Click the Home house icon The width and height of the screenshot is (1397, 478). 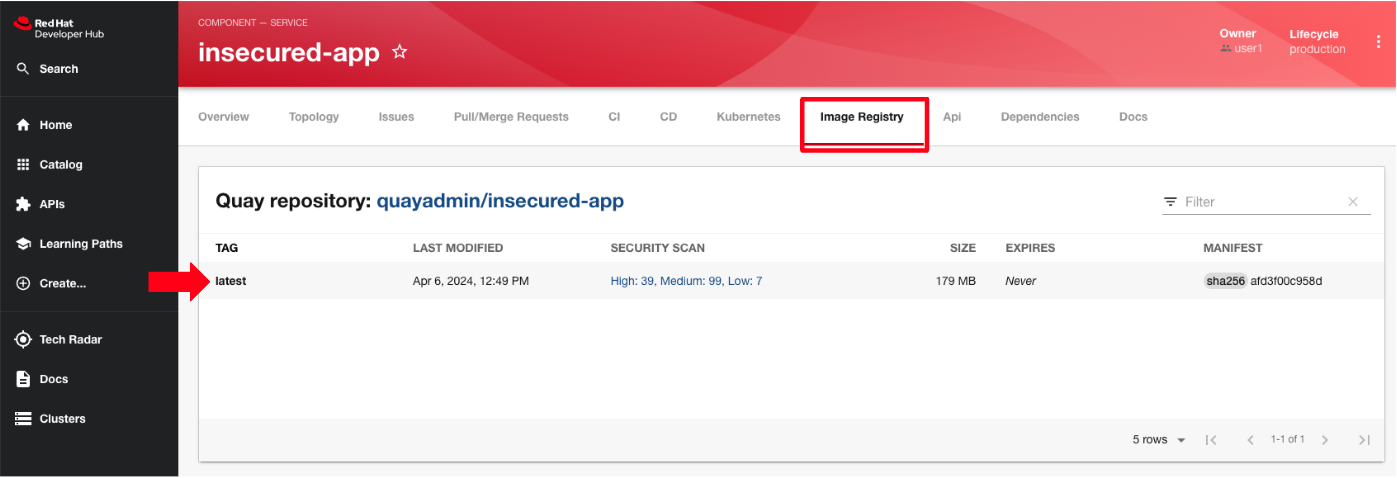pos(23,125)
